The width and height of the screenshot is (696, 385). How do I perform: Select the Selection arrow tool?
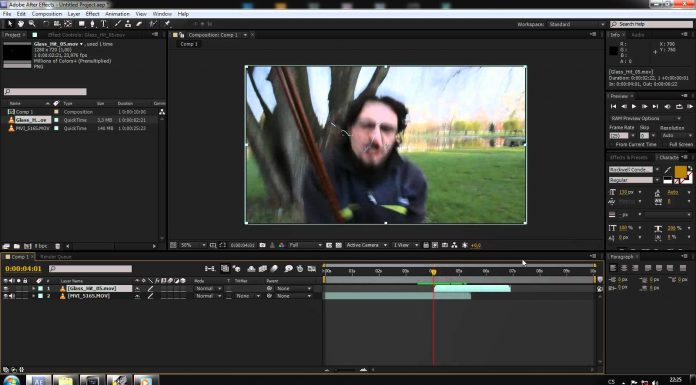[x=10, y=24]
